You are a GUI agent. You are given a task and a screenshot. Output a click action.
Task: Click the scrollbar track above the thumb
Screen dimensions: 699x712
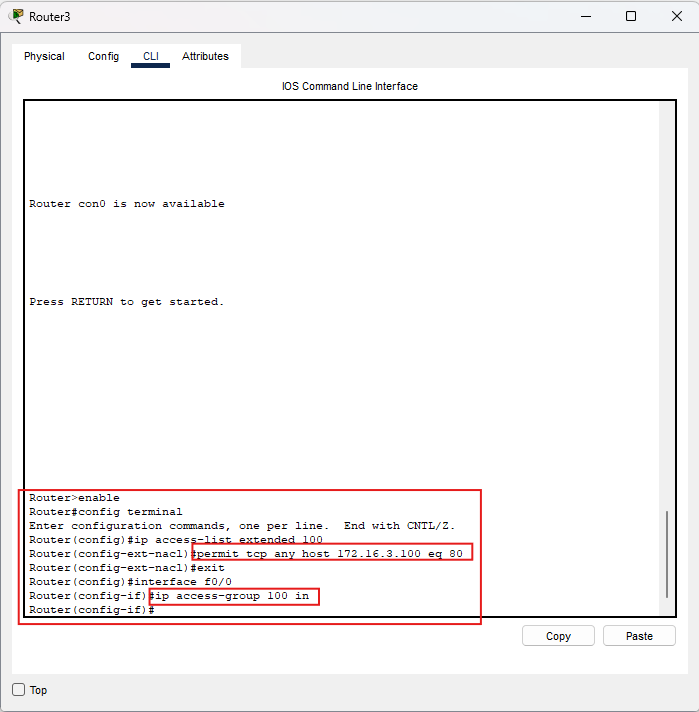tap(668, 300)
